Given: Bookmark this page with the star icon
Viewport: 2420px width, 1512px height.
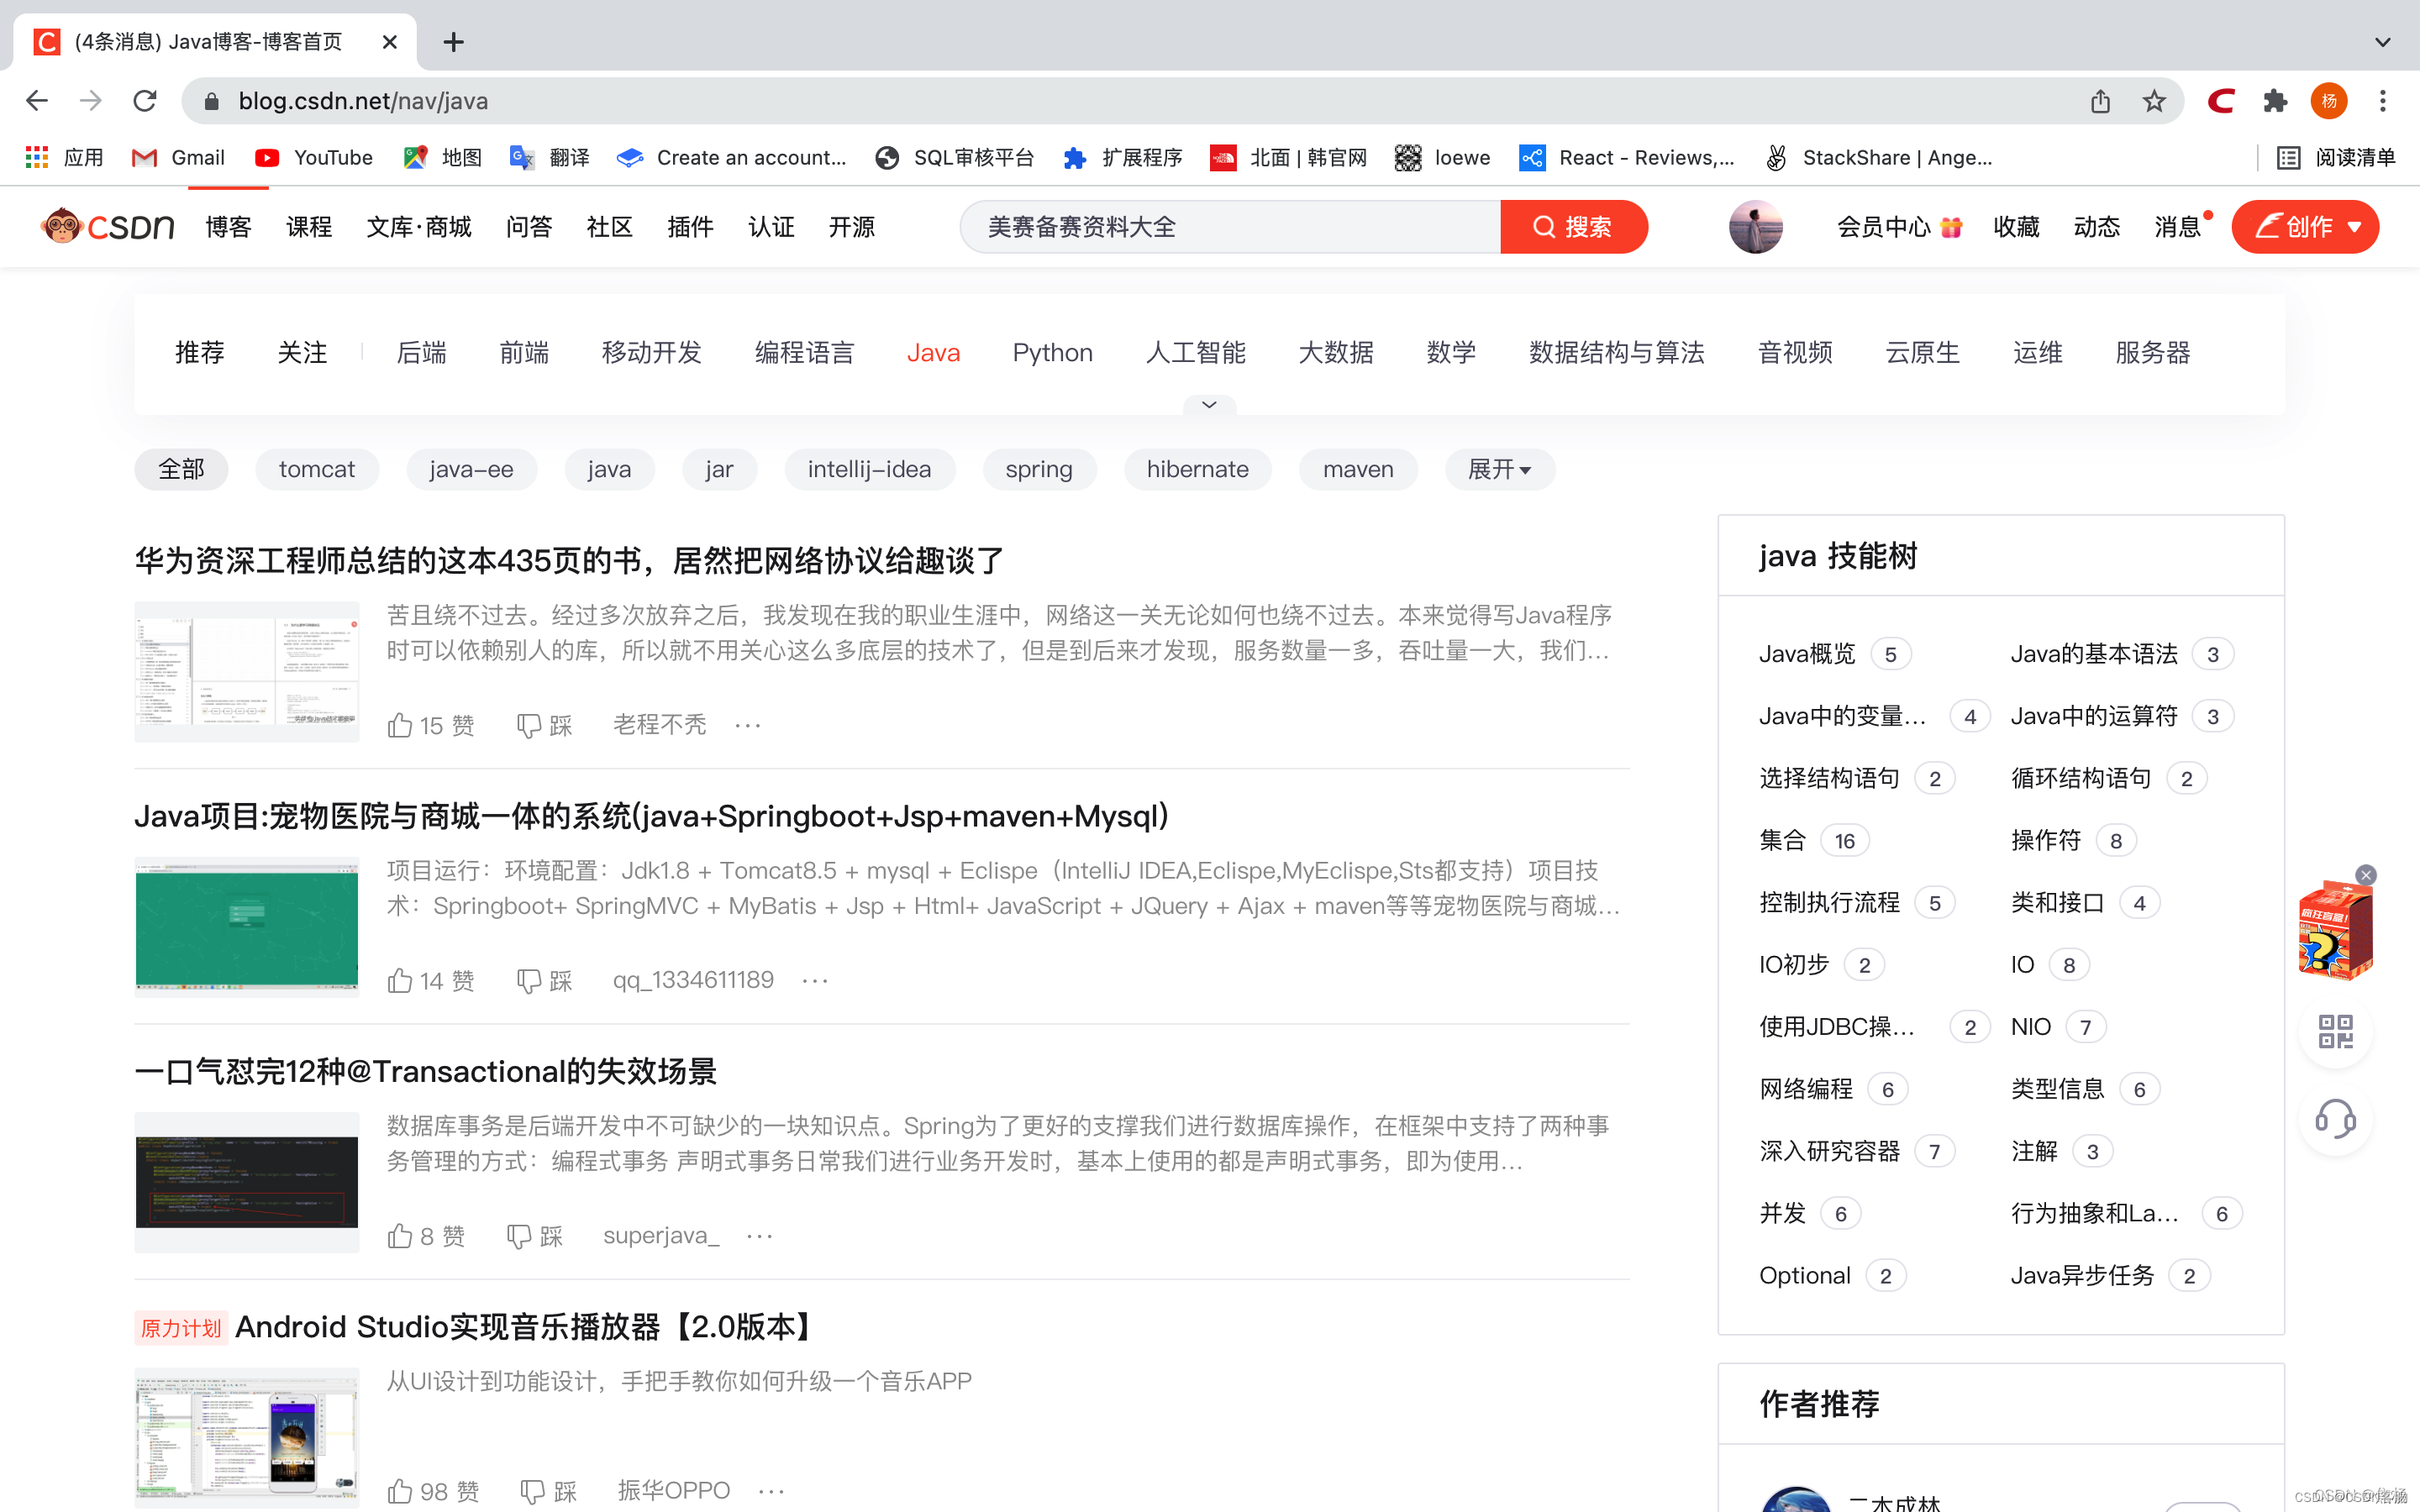Looking at the screenshot, I should [x=2153, y=101].
